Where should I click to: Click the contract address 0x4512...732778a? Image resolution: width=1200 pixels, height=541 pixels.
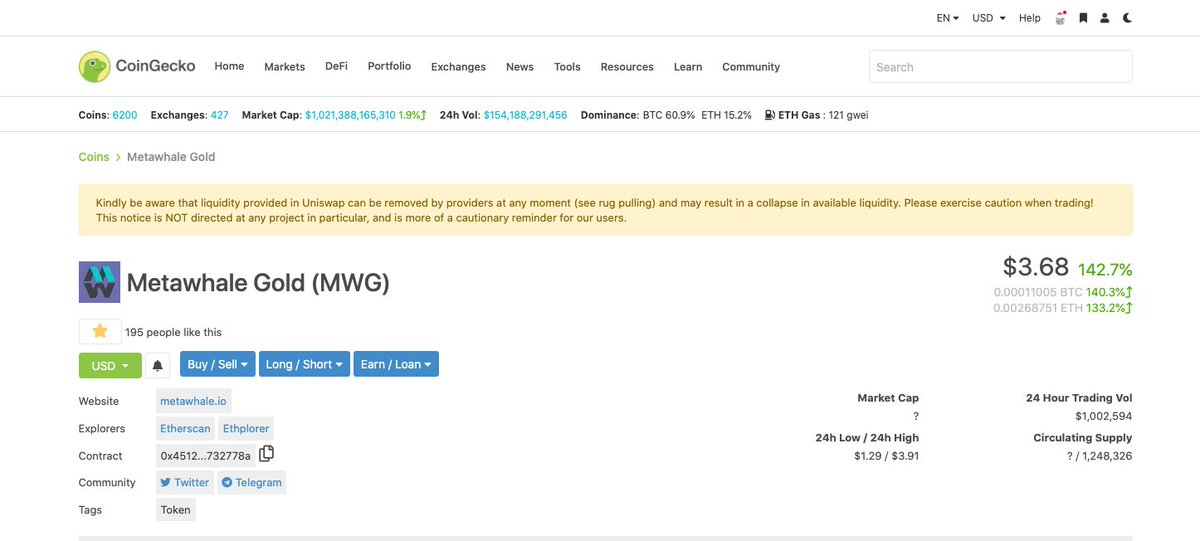click(x=206, y=455)
